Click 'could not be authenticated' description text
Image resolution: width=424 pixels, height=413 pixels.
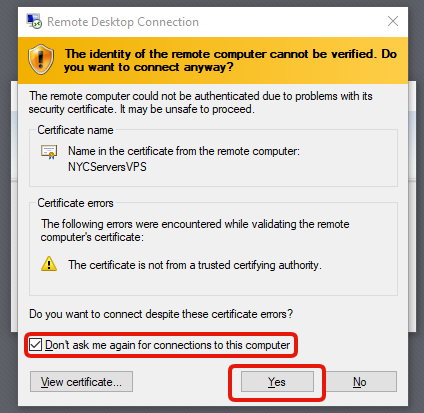point(200,102)
